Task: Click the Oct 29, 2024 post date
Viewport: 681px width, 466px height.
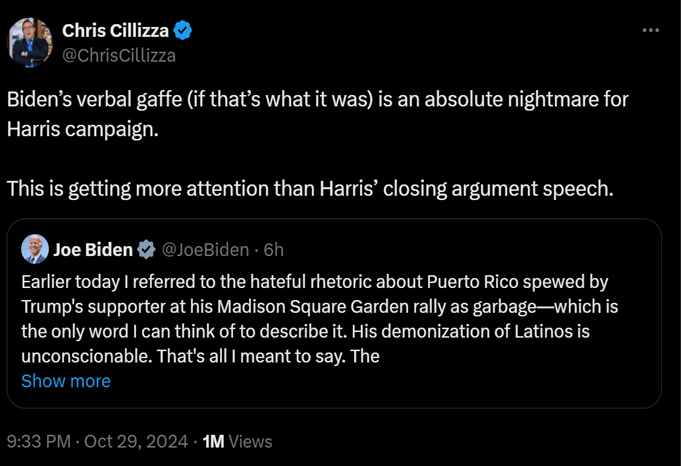Action: point(136,441)
